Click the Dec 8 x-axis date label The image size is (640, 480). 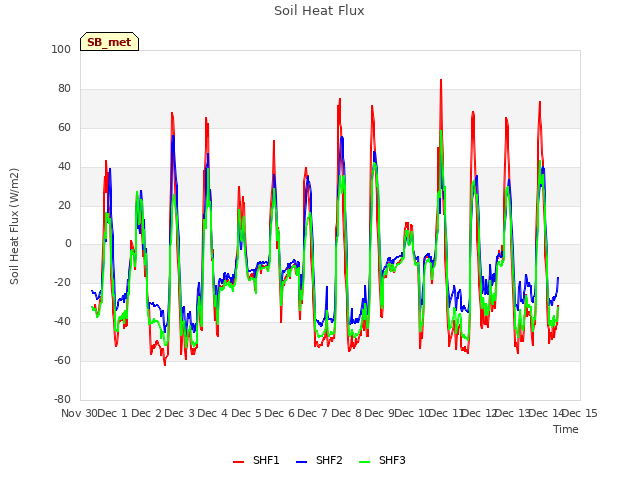click(347, 413)
